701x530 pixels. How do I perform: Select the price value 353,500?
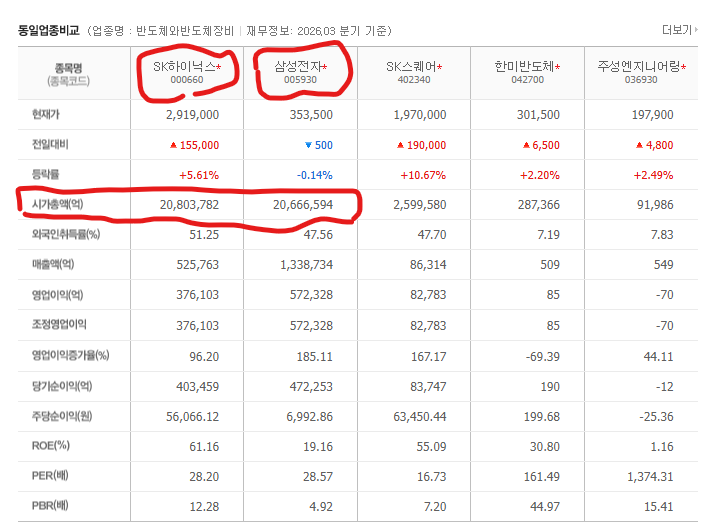pos(311,115)
